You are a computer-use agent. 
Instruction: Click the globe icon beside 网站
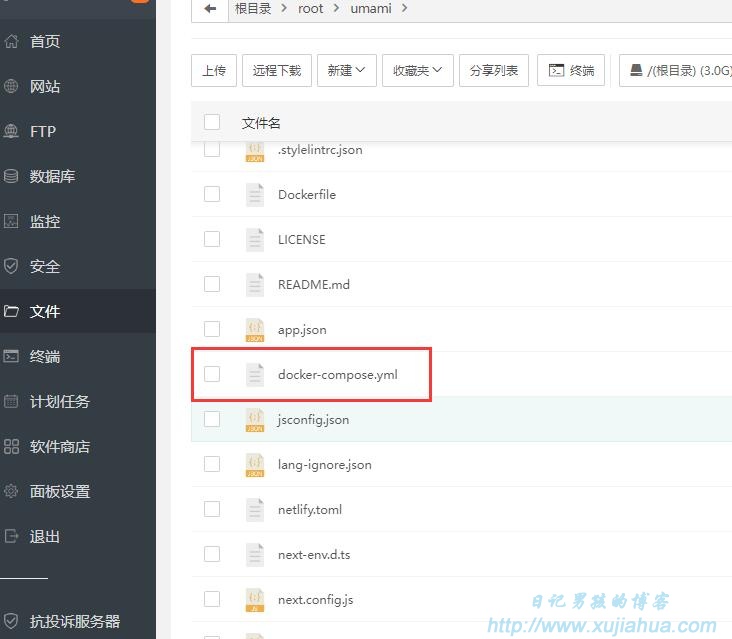coord(11,86)
